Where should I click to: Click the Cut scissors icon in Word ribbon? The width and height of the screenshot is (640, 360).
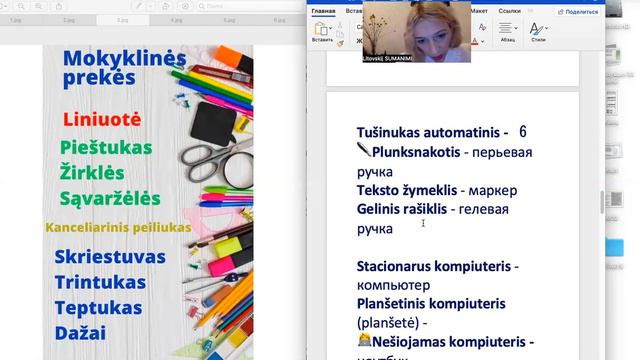pos(340,25)
